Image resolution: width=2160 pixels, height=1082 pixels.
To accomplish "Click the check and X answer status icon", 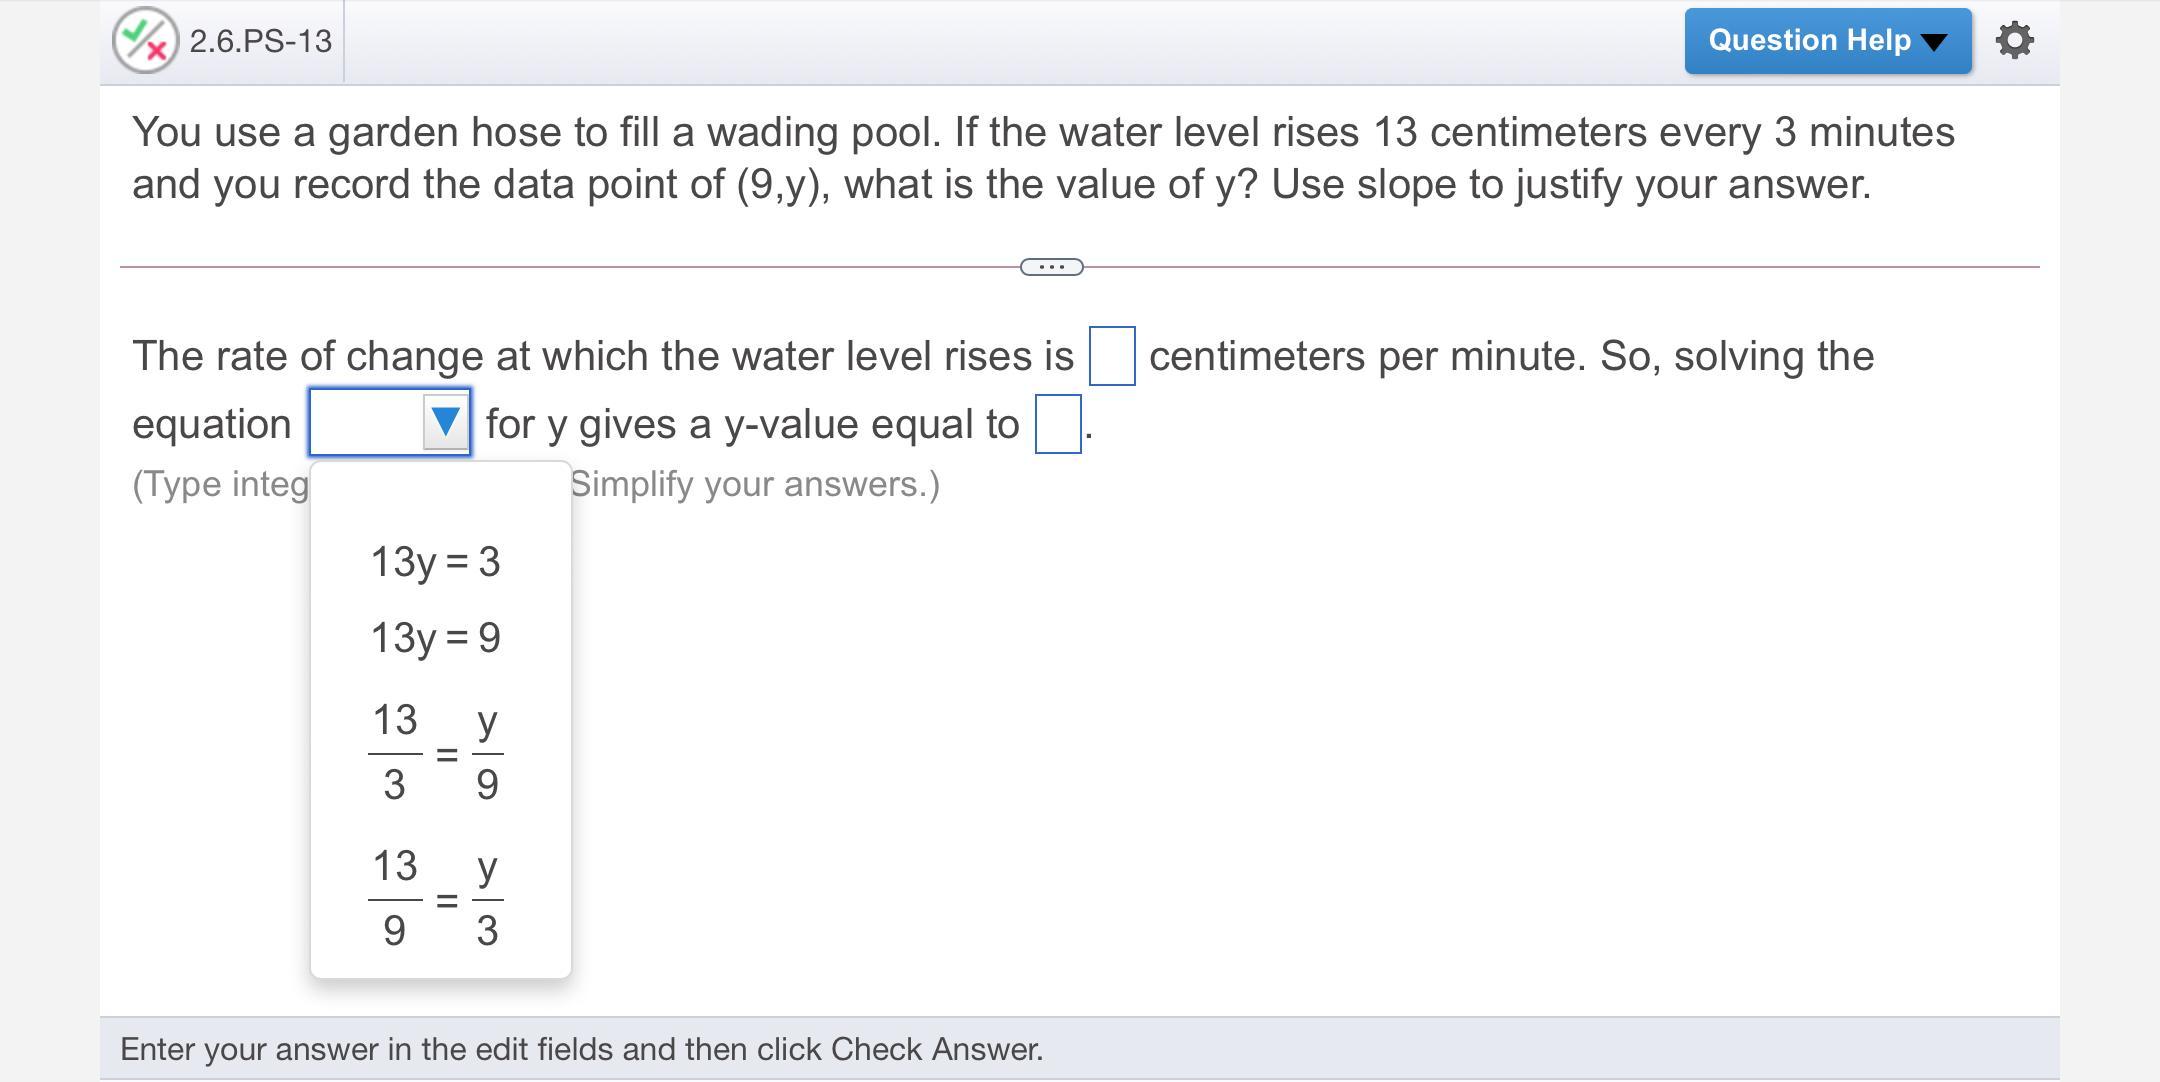I will tap(145, 41).
